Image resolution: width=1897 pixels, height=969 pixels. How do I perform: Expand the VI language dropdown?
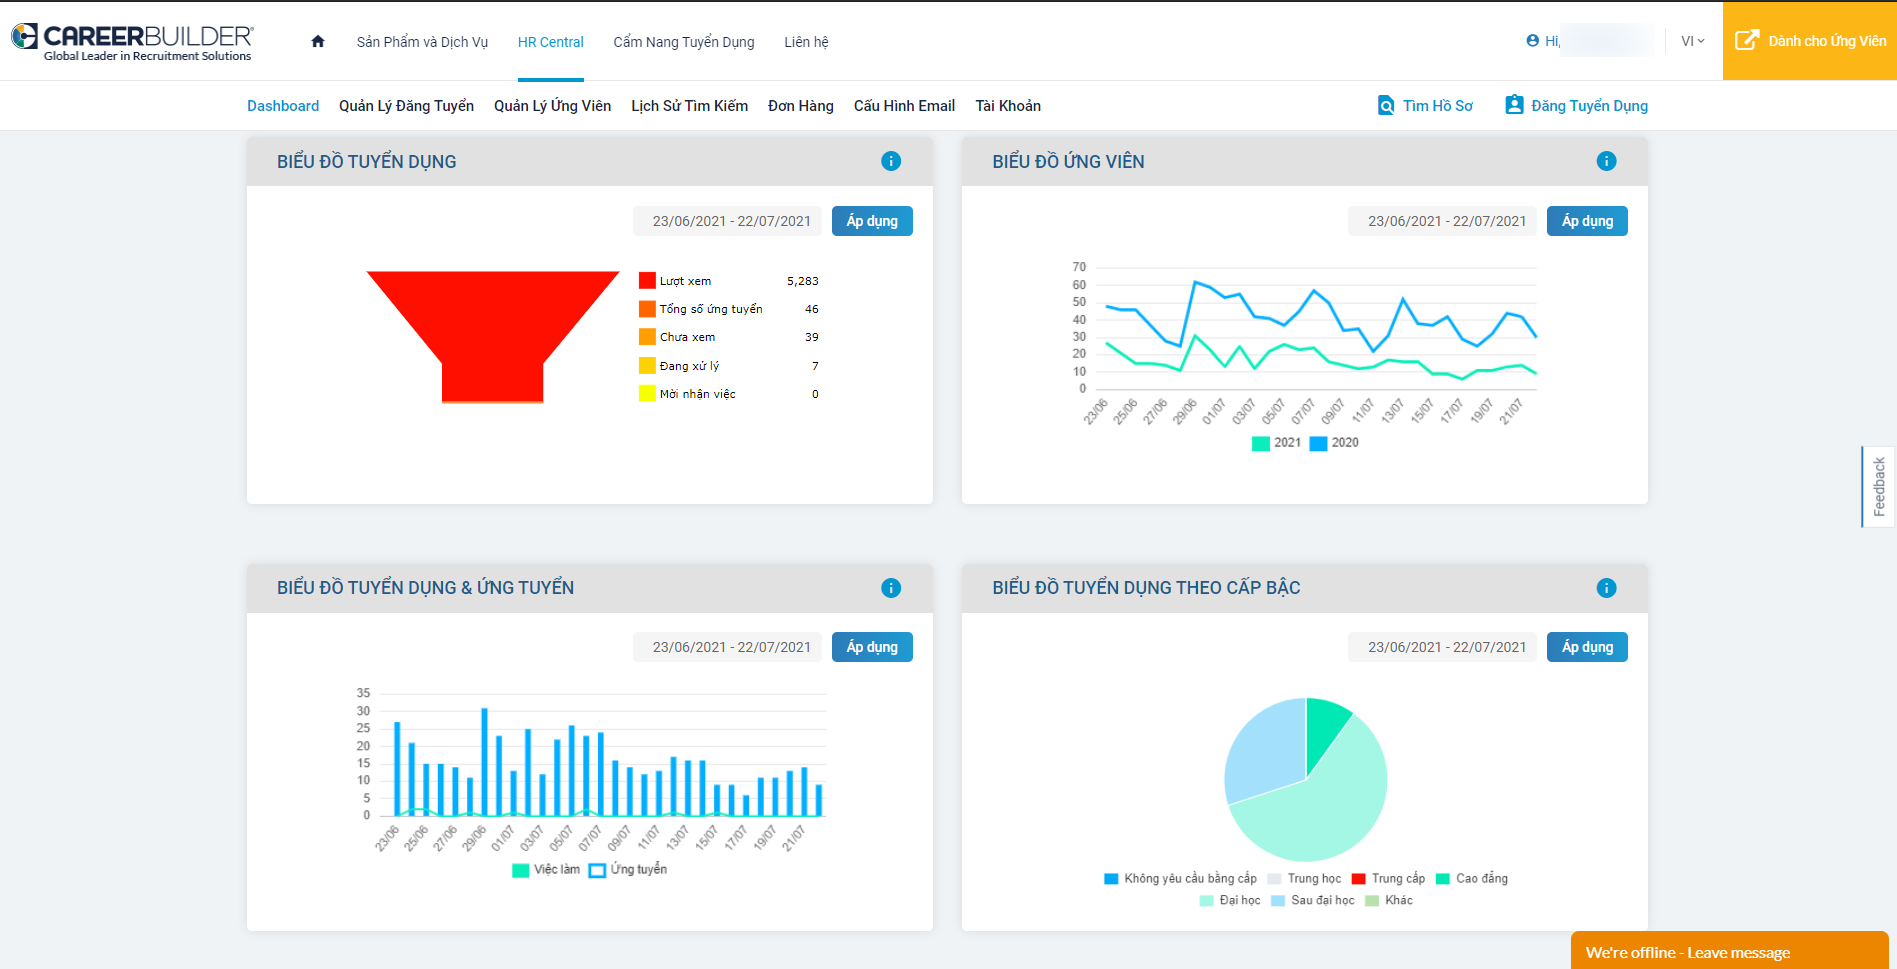pyautogui.click(x=1692, y=41)
